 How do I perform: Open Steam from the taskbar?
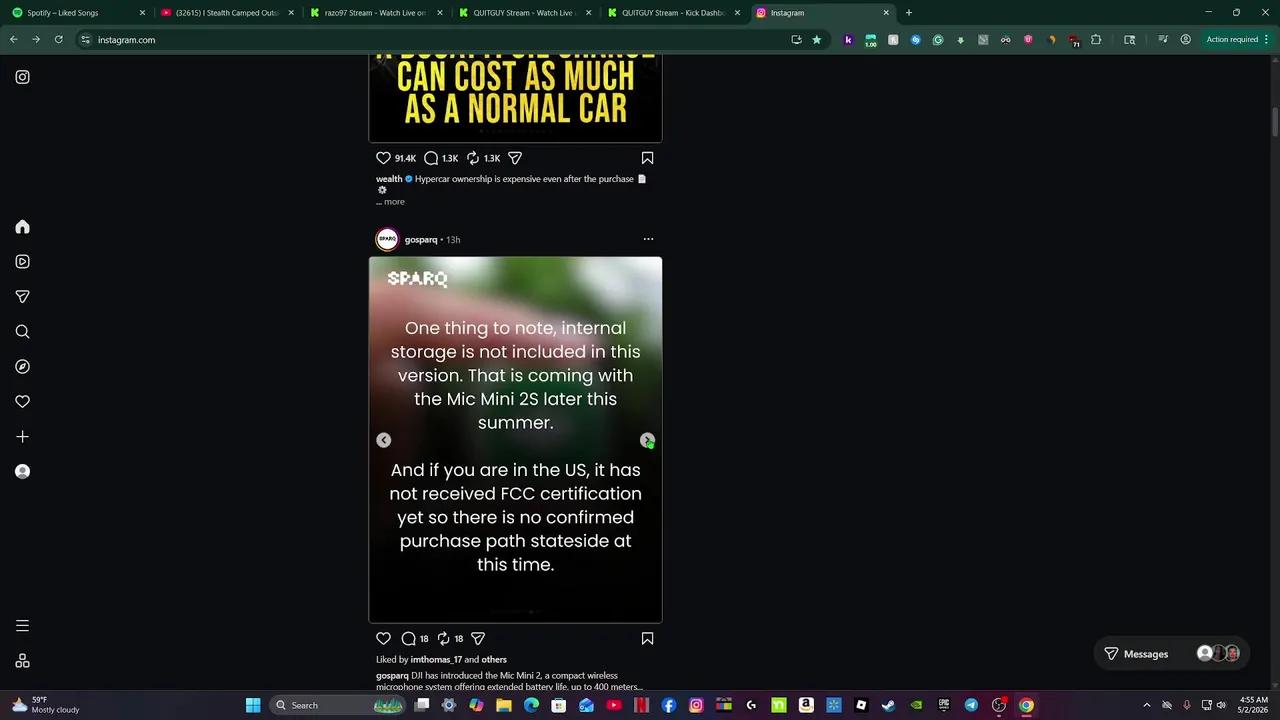coord(888,705)
